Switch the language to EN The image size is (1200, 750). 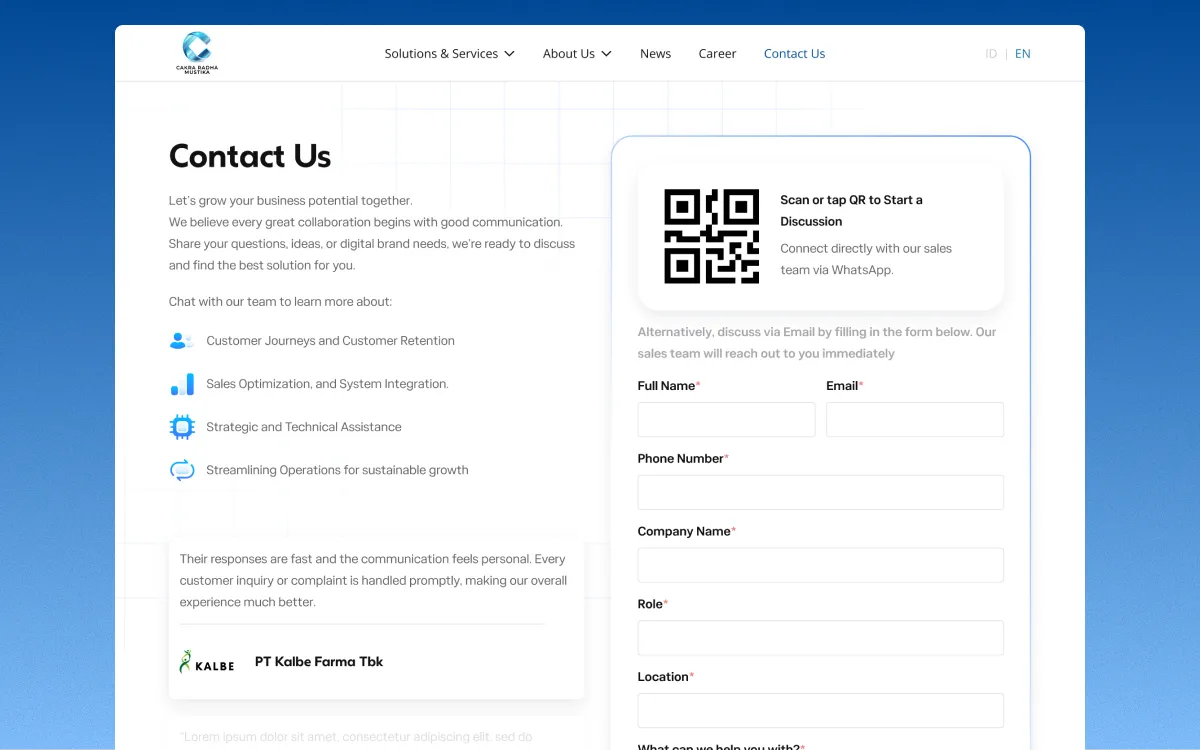pyautogui.click(x=1022, y=54)
